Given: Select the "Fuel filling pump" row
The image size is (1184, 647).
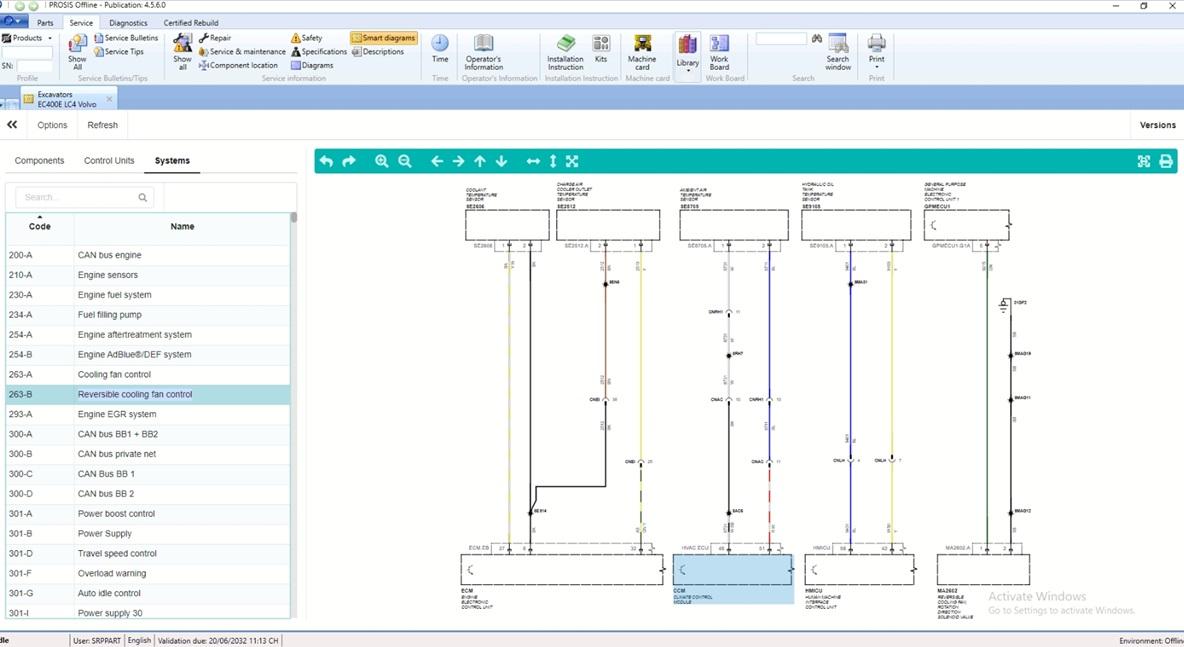Looking at the screenshot, I should click(x=148, y=315).
